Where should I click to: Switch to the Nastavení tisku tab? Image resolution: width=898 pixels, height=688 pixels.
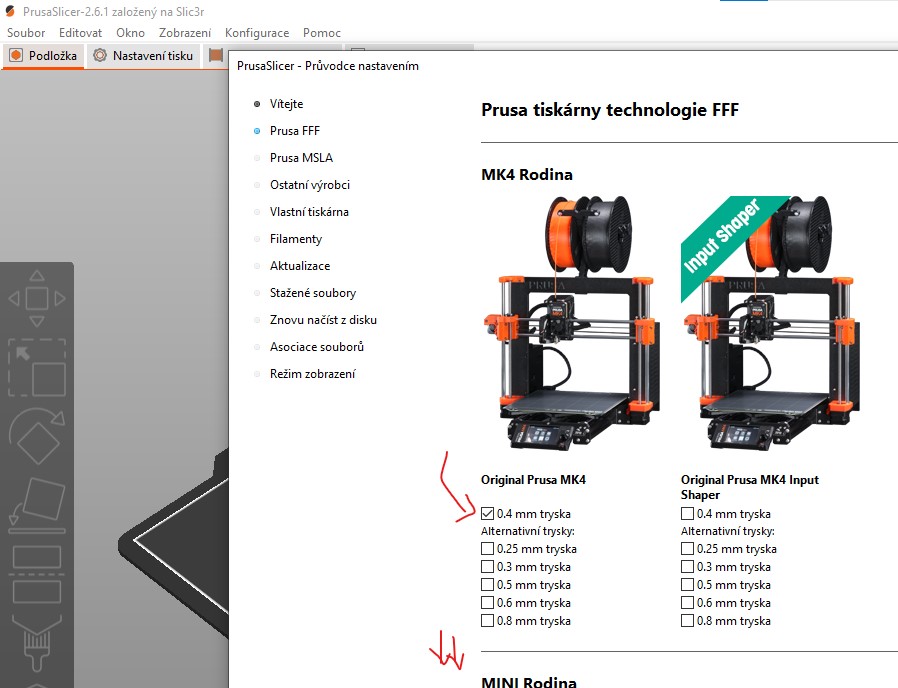143,56
